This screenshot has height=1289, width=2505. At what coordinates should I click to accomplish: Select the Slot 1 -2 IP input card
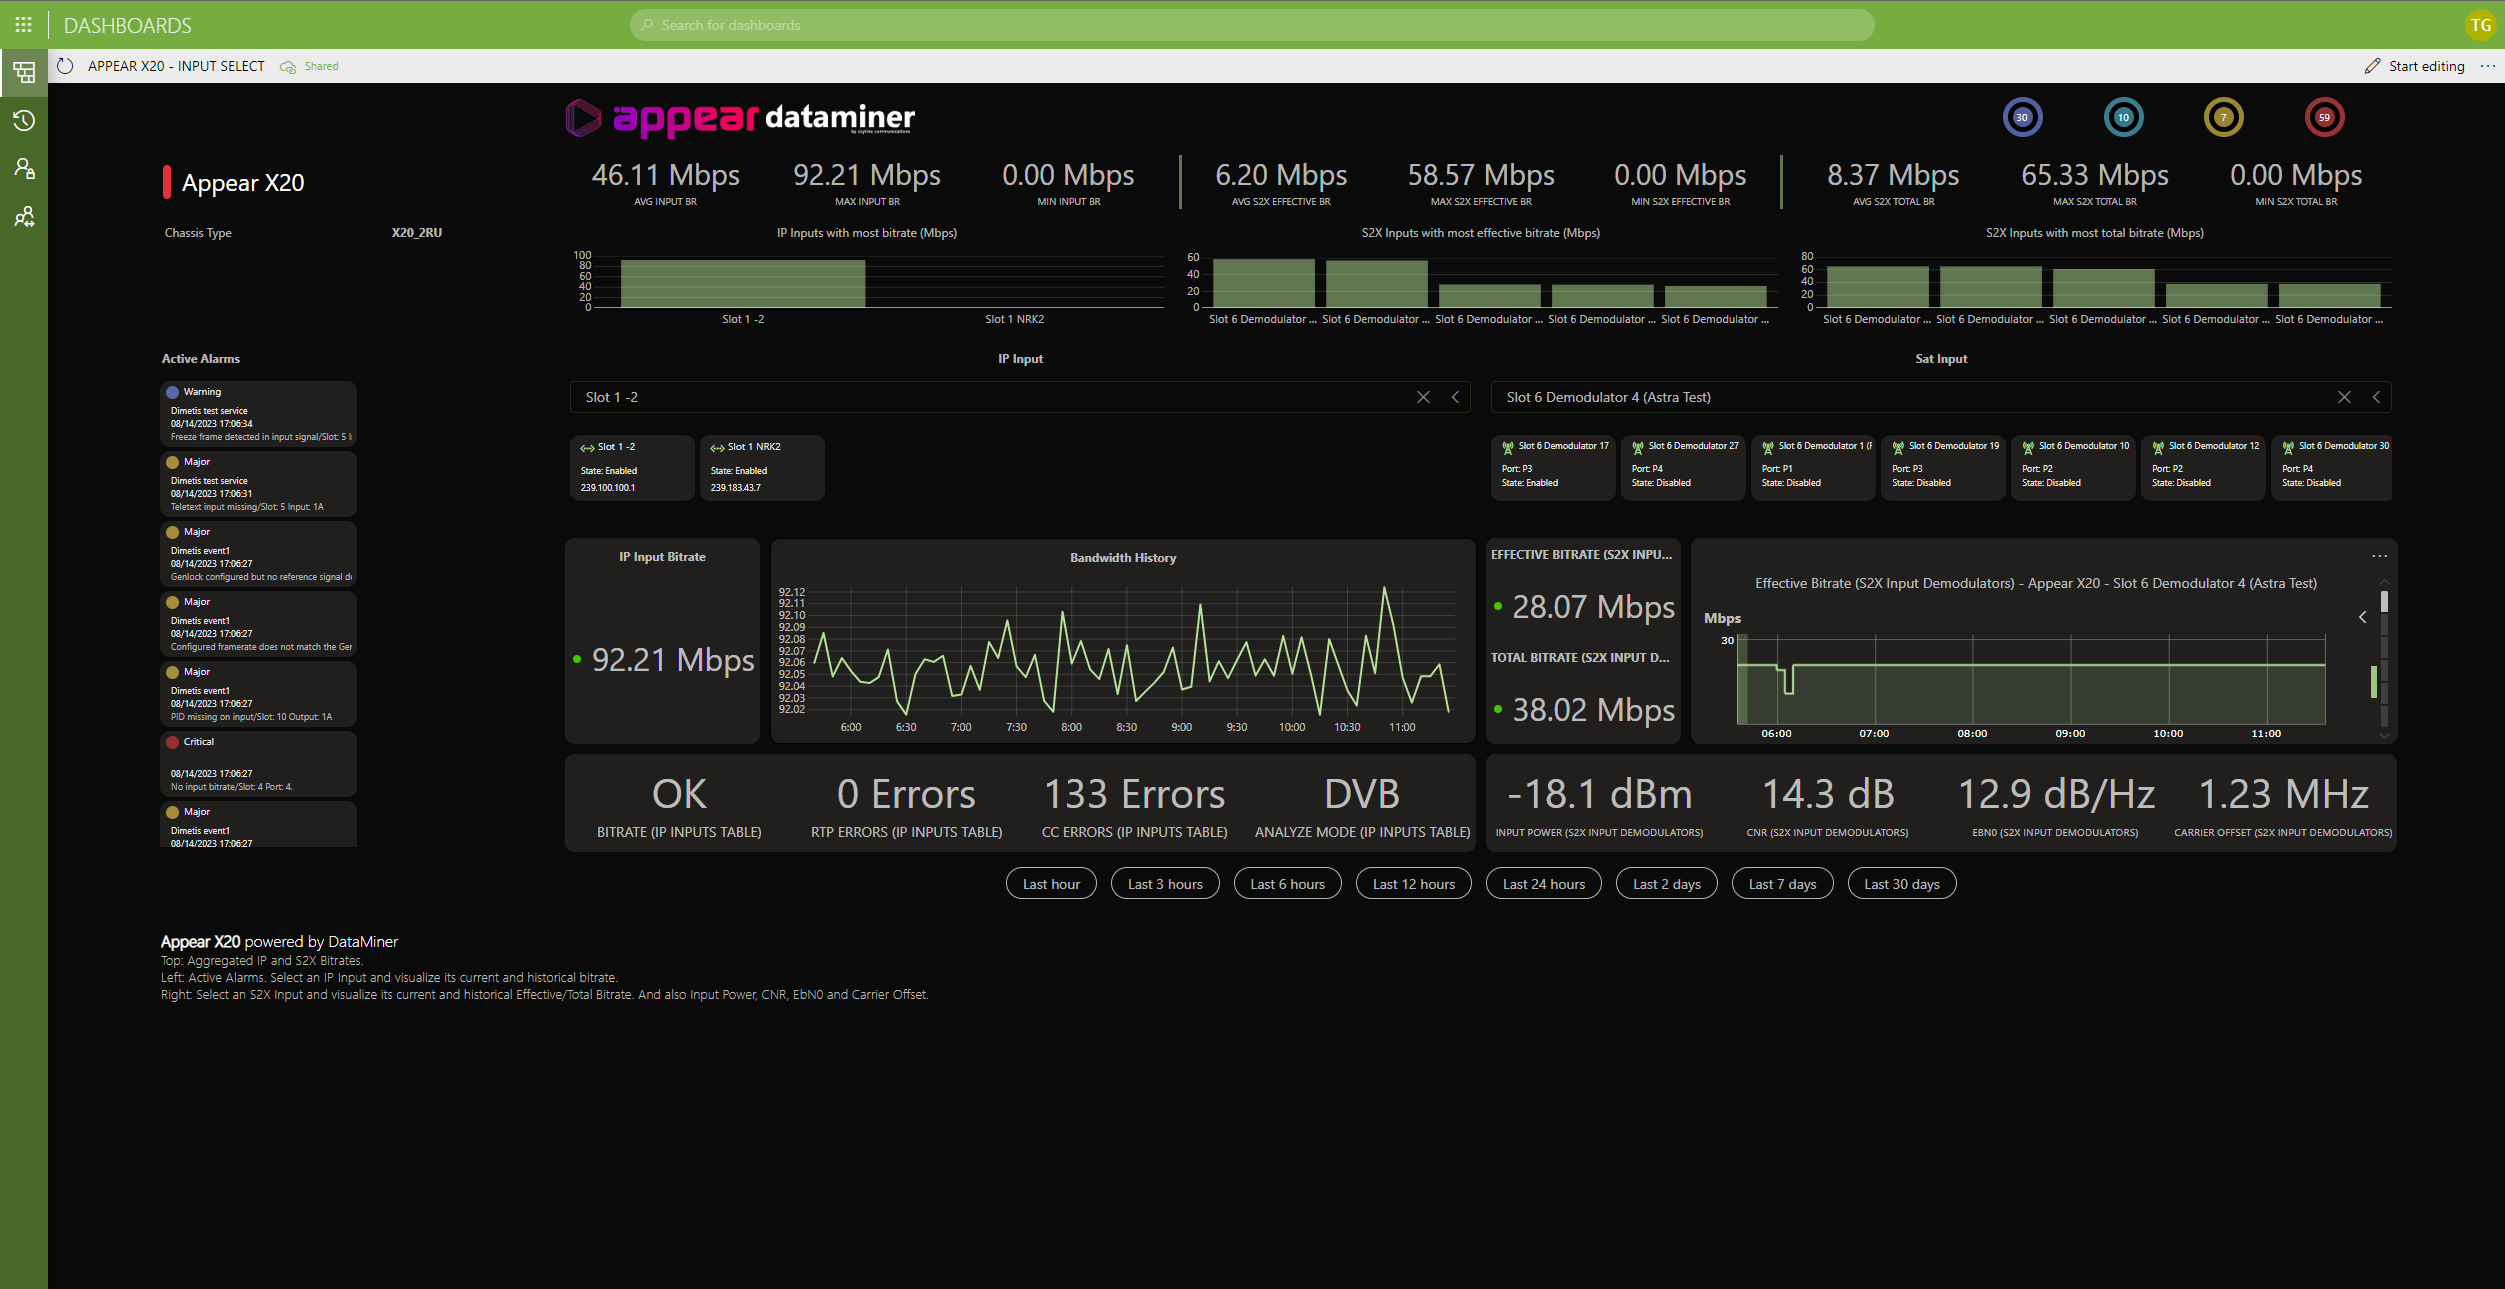pyautogui.click(x=632, y=467)
